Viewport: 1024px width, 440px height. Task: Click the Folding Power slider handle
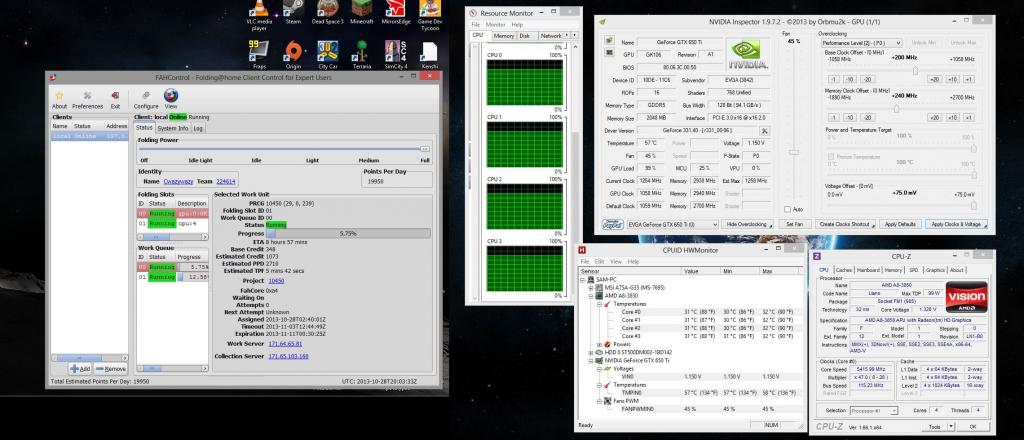point(424,149)
